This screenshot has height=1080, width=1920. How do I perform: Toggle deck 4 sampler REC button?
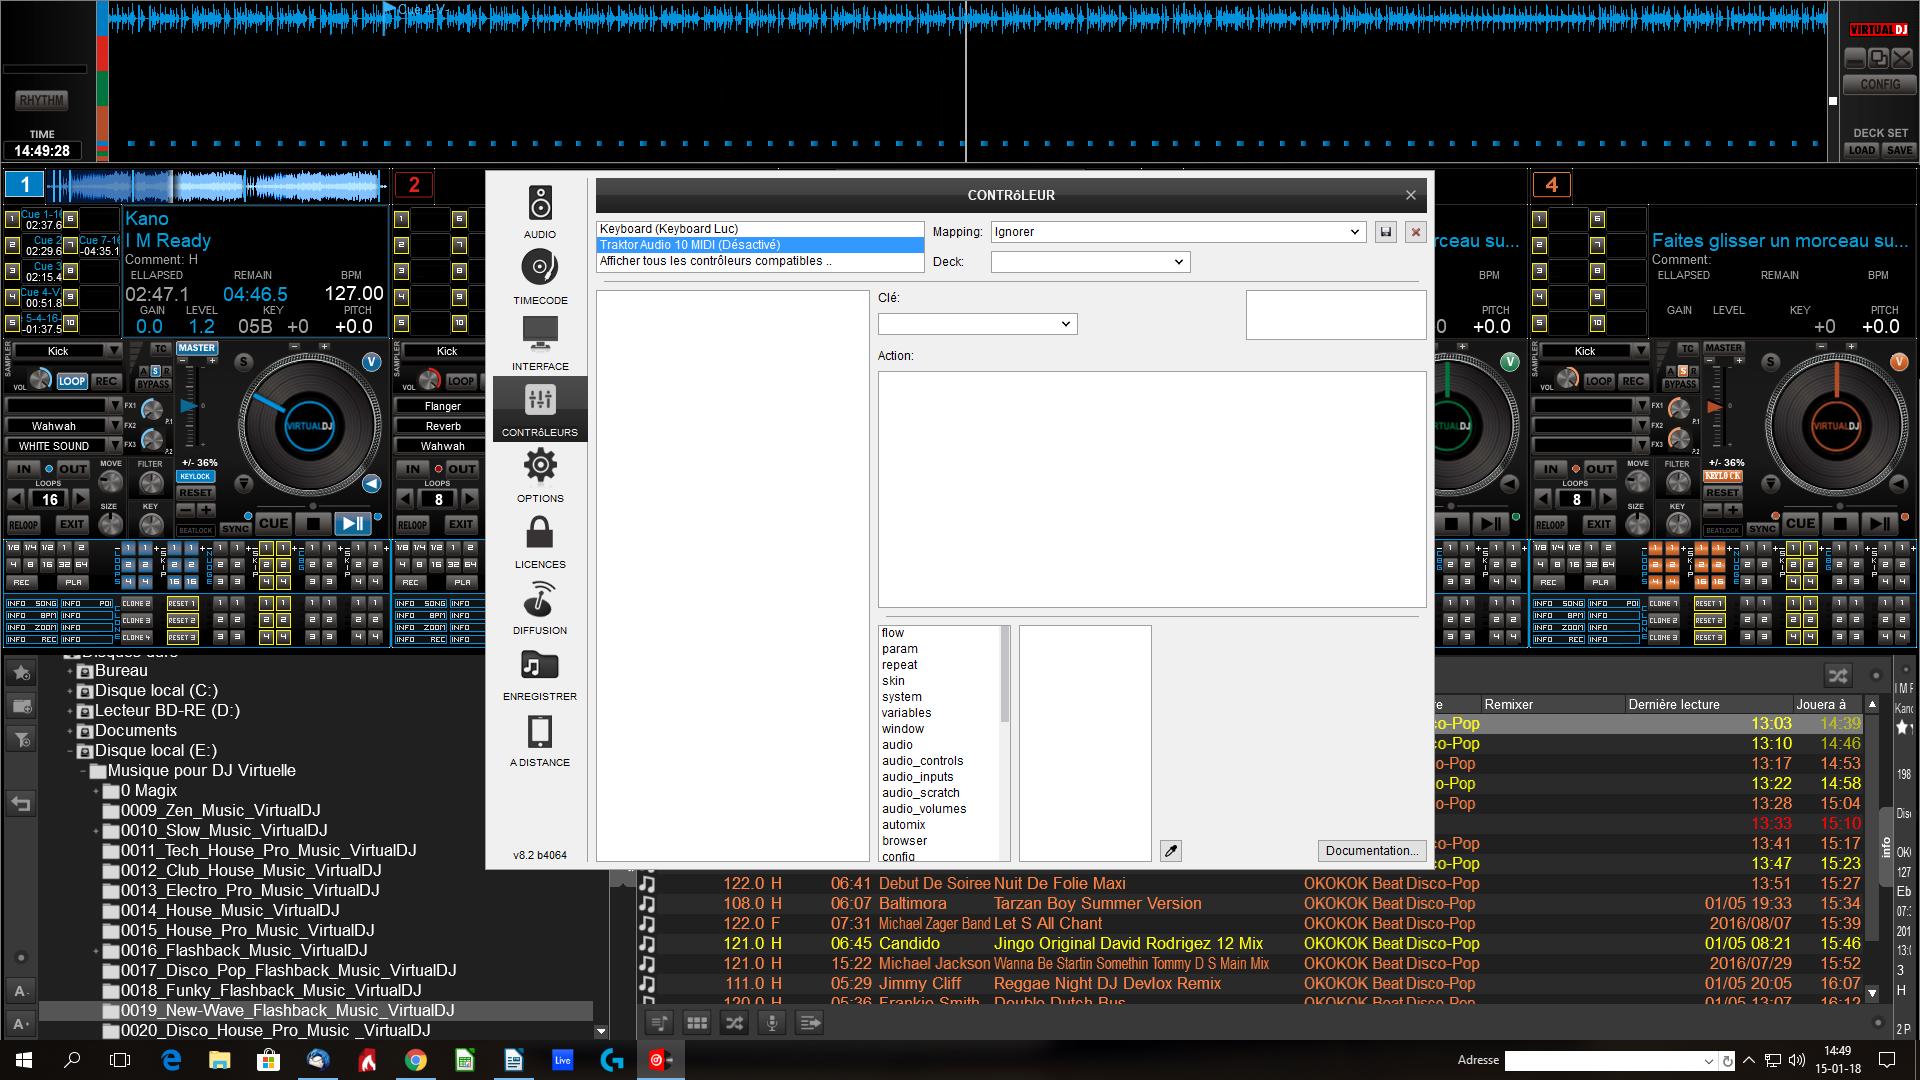[1633, 381]
